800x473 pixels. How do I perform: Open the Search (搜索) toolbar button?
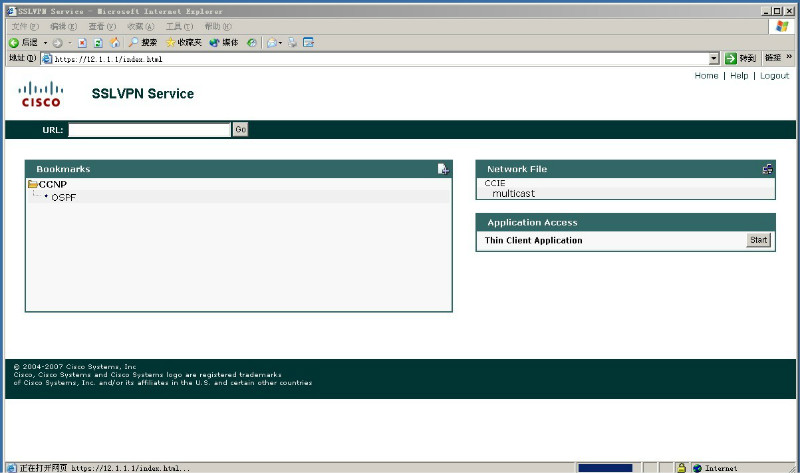(x=142, y=43)
